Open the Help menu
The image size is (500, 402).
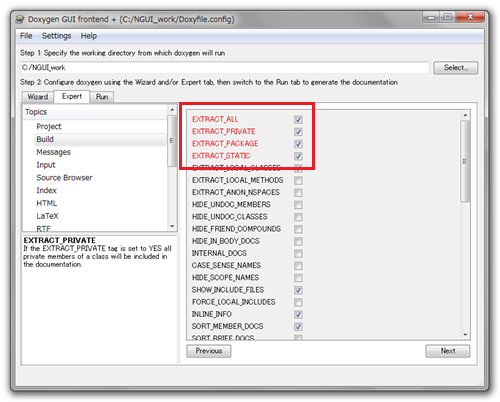[89, 36]
